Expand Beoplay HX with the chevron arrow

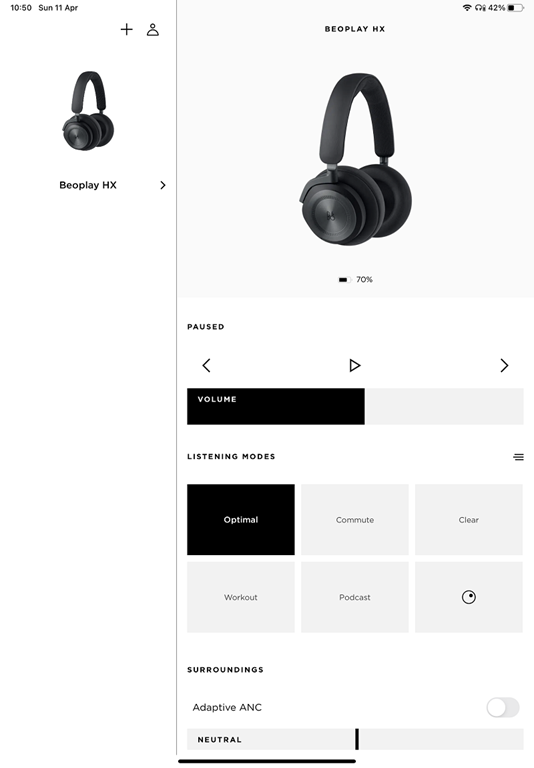[163, 185]
